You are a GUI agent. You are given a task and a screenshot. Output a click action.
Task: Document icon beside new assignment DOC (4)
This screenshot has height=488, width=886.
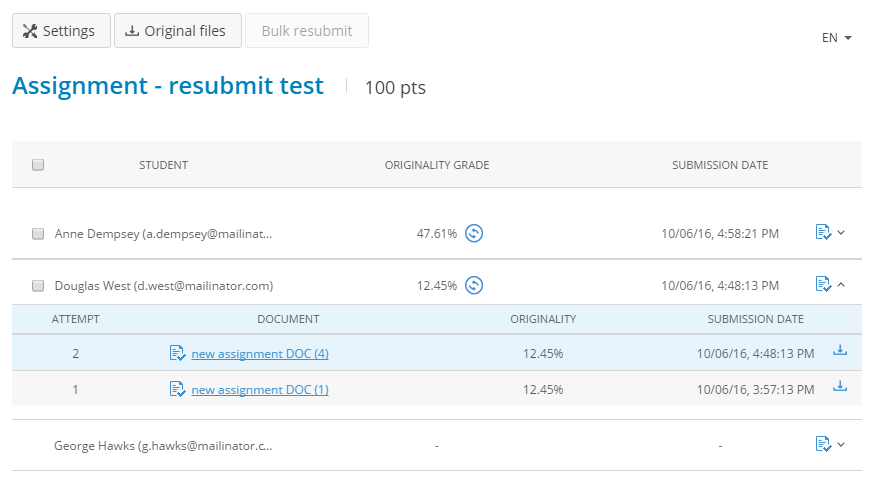pos(177,354)
